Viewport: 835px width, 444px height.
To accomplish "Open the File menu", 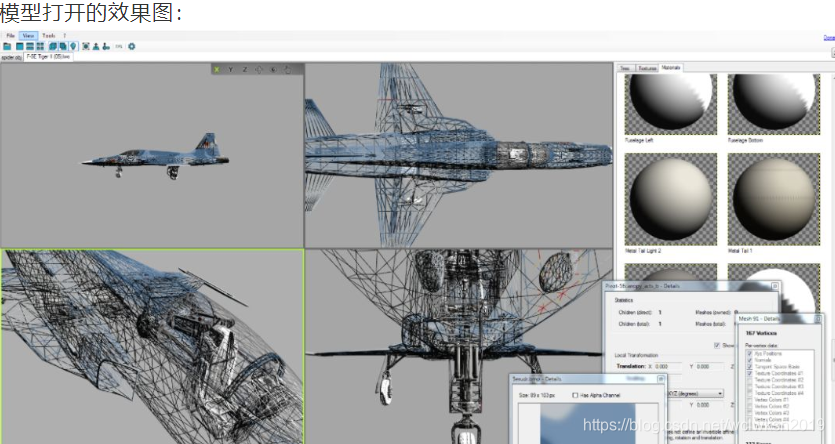I will point(11,36).
